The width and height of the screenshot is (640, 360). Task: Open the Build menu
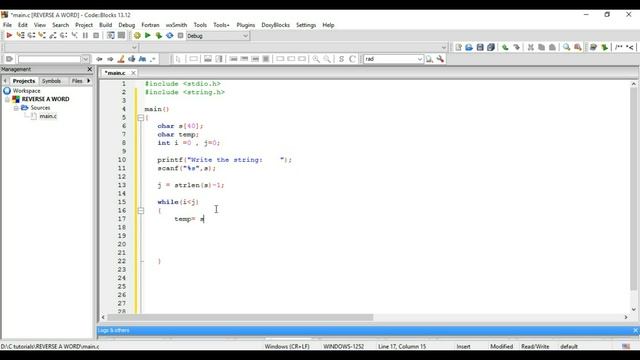(105, 25)
